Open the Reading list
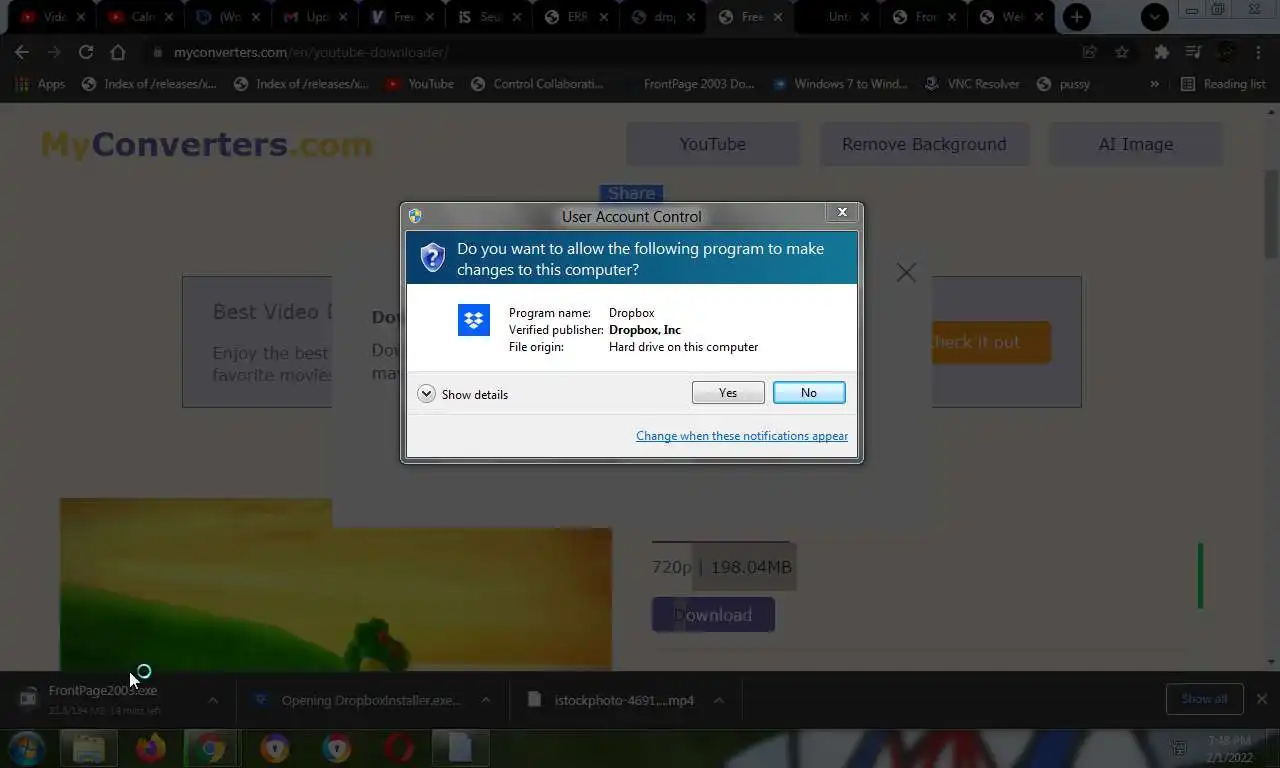1280x768 pixels. 1224,84
